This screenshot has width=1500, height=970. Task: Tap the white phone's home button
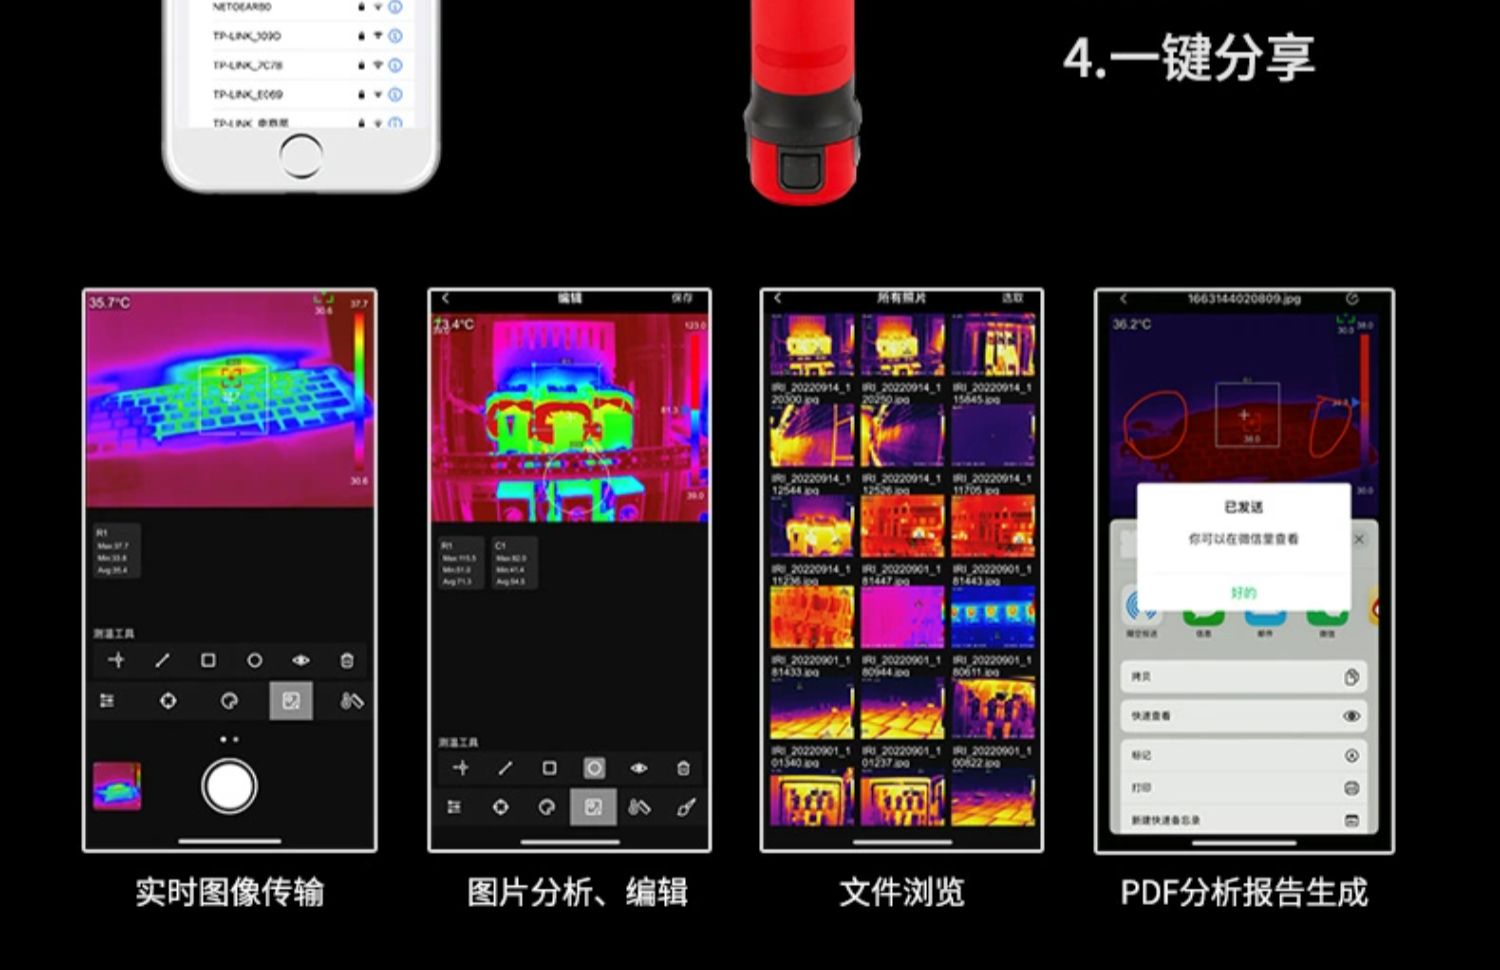coord(301,156)
